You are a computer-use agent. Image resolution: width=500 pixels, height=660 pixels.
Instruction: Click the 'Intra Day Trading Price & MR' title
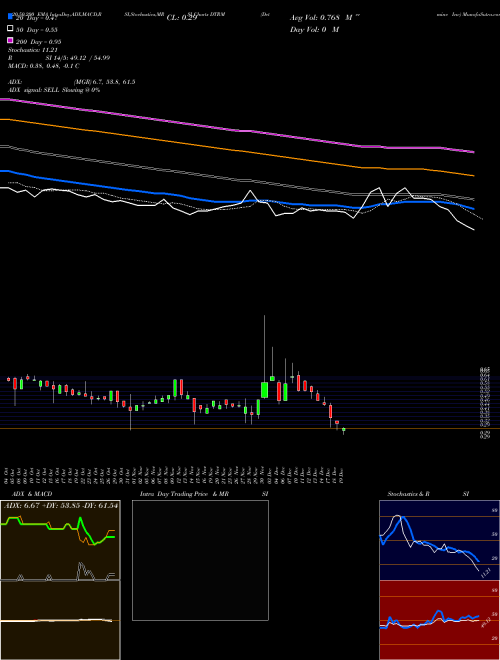pos(184,494)
